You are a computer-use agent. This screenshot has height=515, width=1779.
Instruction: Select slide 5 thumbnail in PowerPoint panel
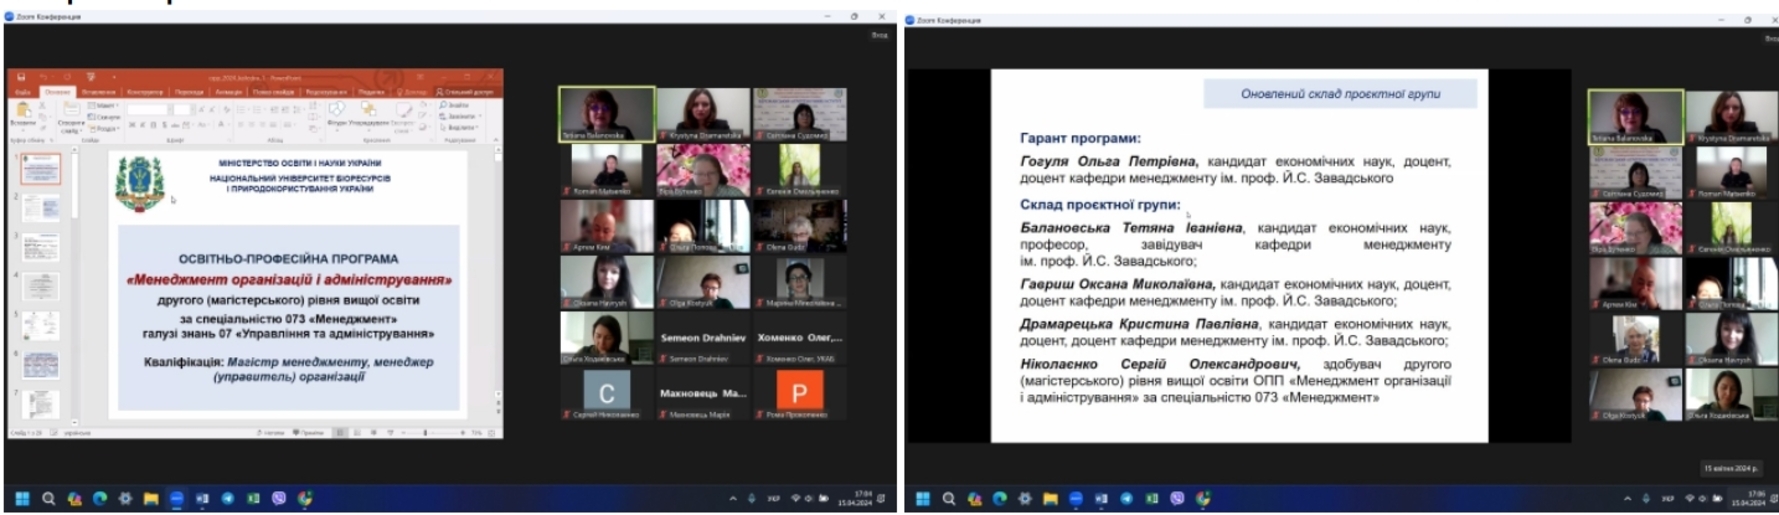point(41,325)
